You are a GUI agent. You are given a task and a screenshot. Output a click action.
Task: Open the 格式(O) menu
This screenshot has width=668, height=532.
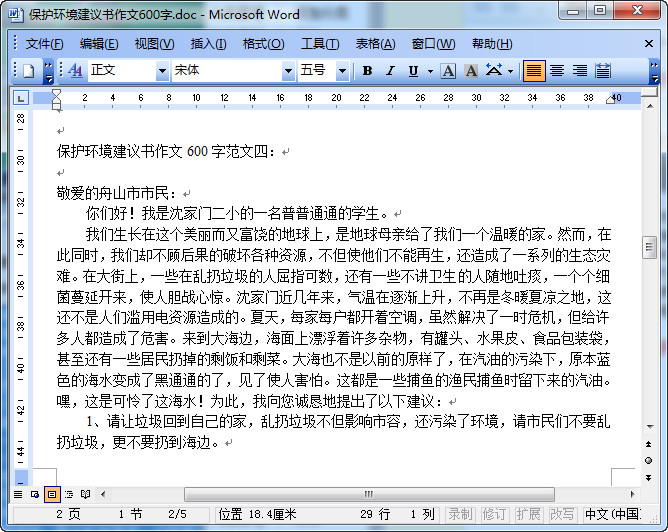click(263, 44)
